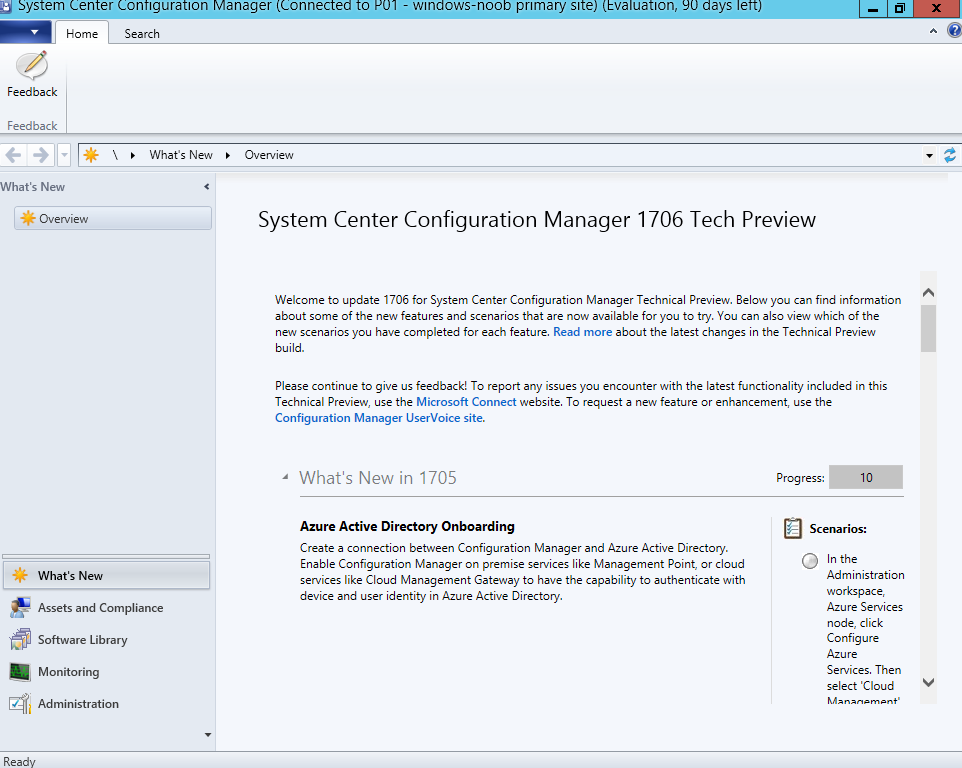Click the Assets and Compliance icon

click(x=20, y=607)
